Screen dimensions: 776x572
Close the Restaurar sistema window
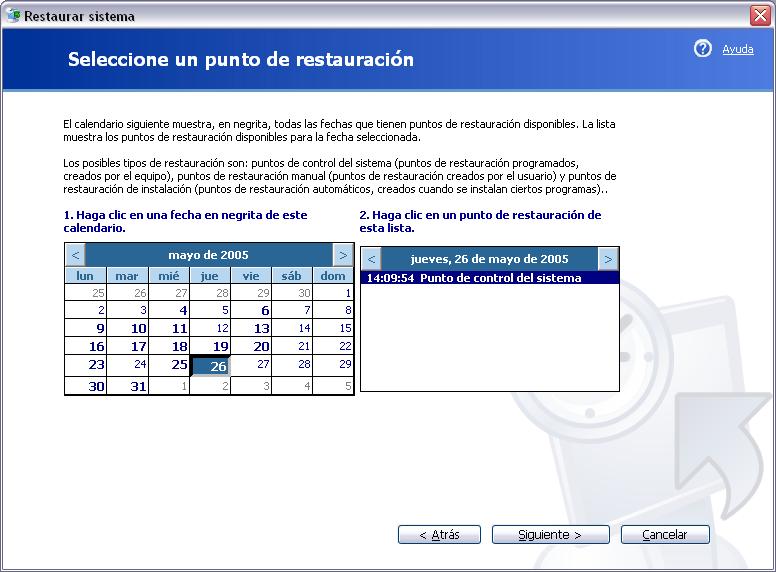(760, 16)
